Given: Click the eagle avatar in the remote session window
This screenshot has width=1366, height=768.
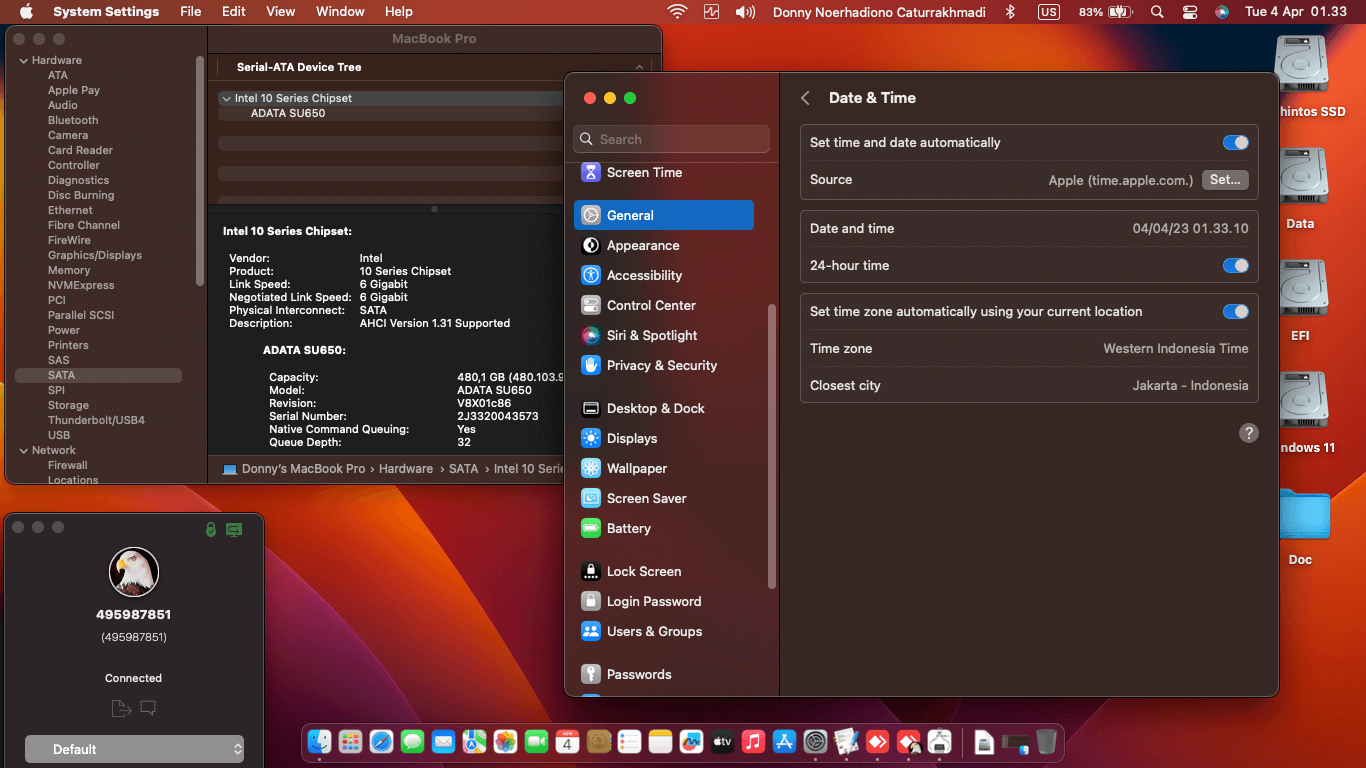Looking at the screenshot, I should 134,572.
